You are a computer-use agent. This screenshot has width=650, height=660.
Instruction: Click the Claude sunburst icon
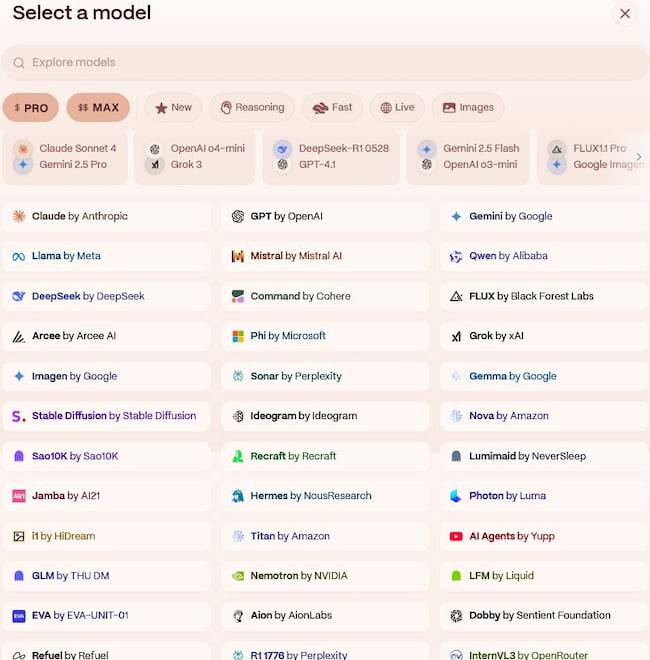point(19,216)
